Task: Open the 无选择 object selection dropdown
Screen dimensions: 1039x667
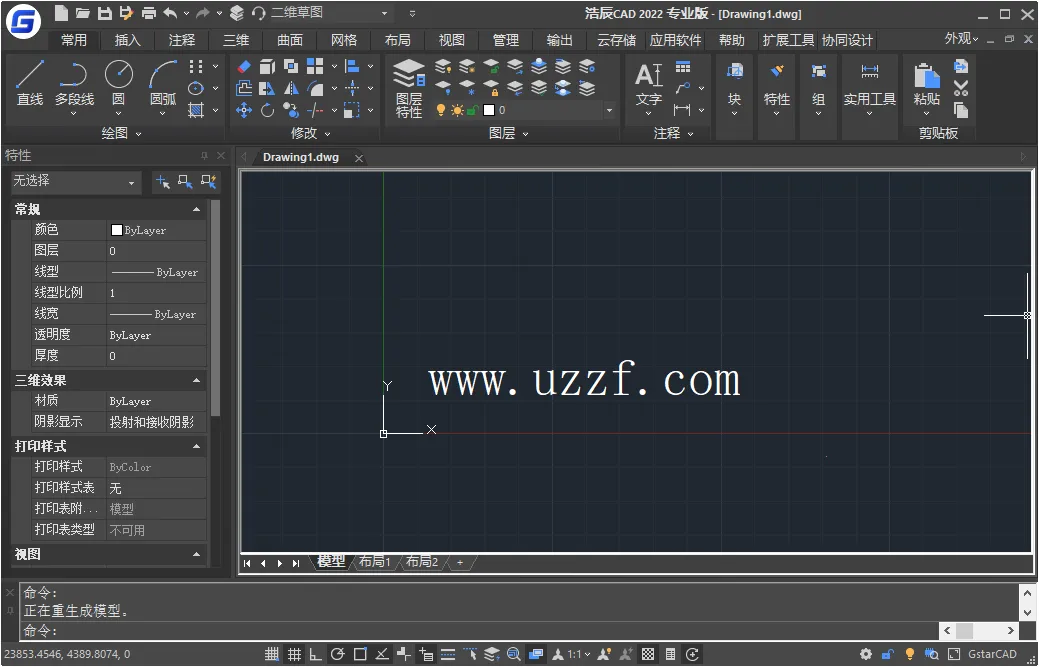Action: [x=75, y=182]
